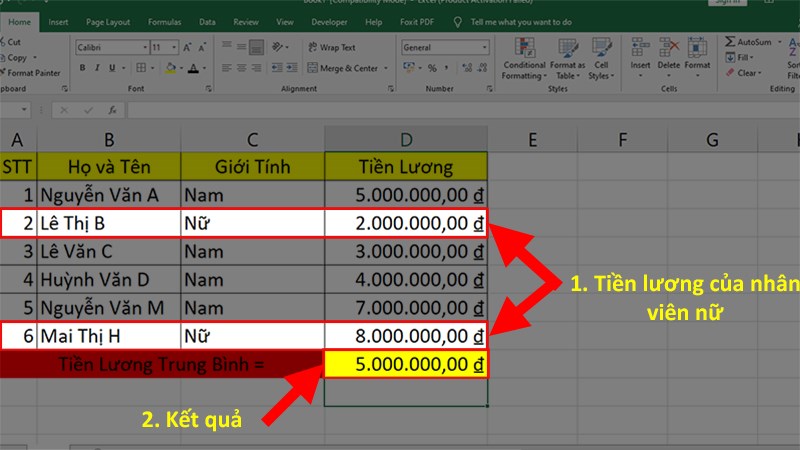Select cell containing Lê Thị B

[109, 223]
